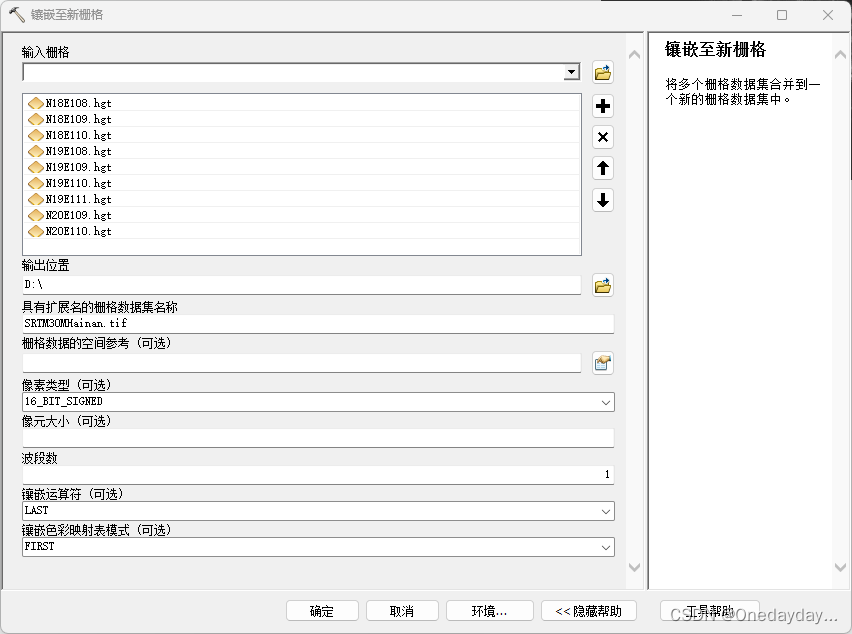This screenshot has width=852, height=634.
Task: Click the 取消 button
Action: click(404, 610)
